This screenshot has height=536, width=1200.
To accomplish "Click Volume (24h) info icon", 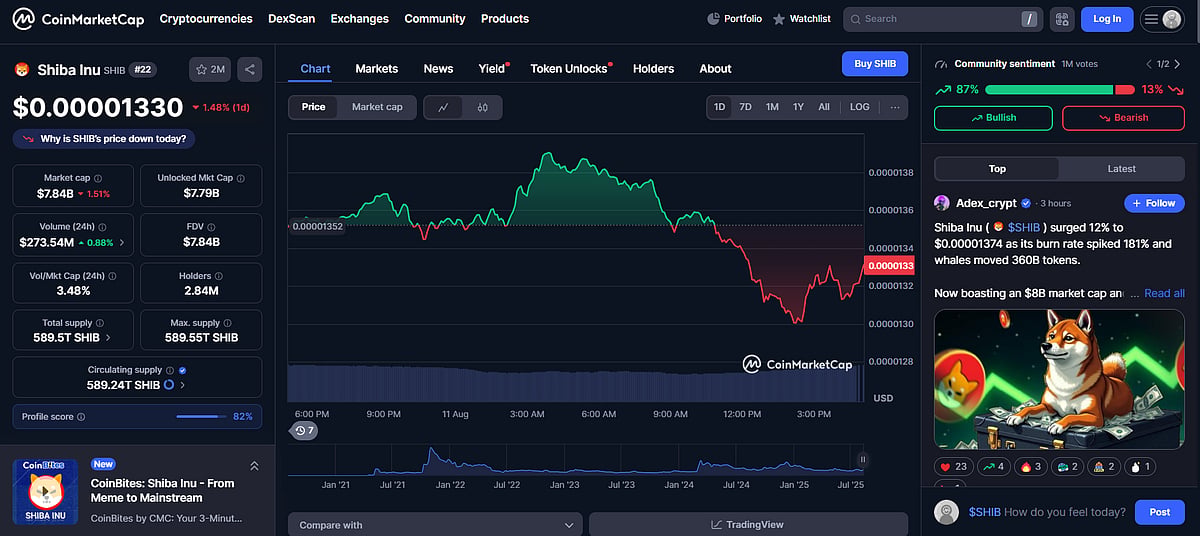I will coord(102,227).
